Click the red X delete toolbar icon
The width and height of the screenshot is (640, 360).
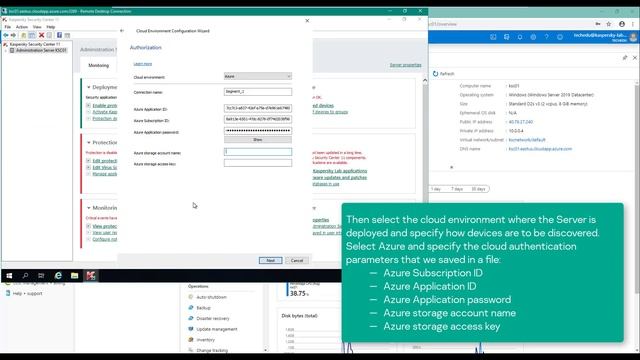coord(41,36)
